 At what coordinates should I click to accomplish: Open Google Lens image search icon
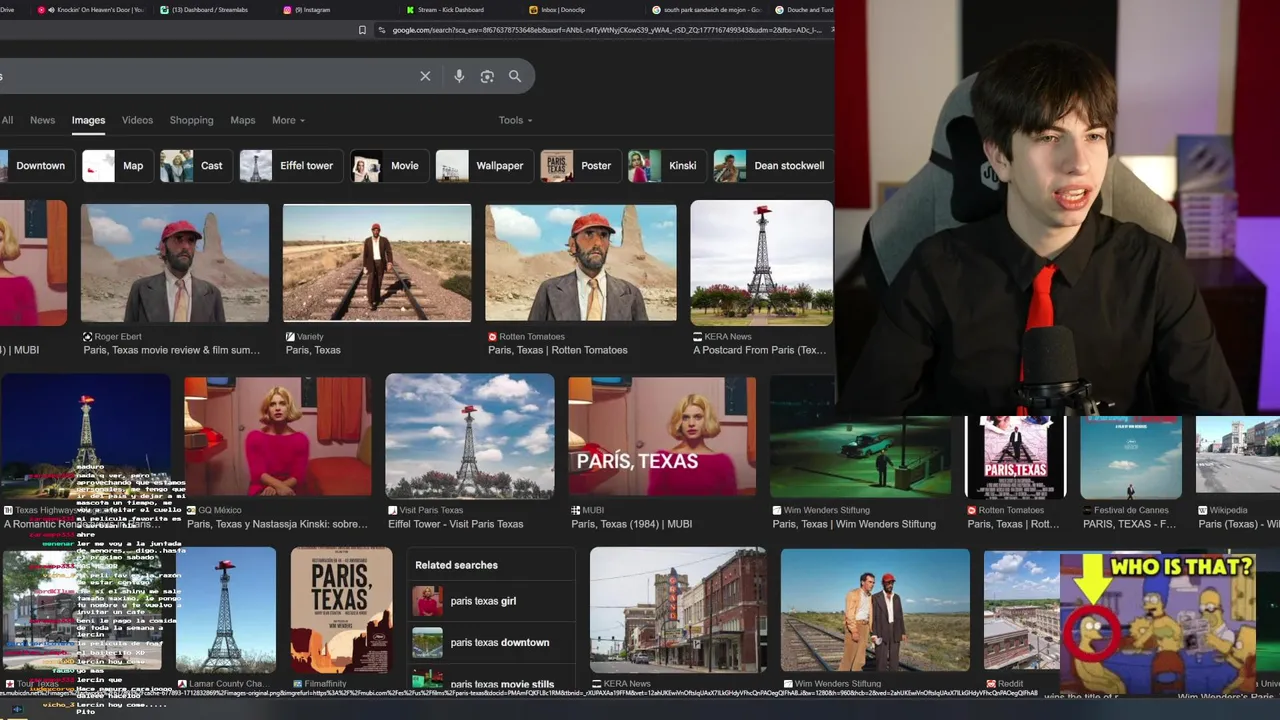pos(487,76)
